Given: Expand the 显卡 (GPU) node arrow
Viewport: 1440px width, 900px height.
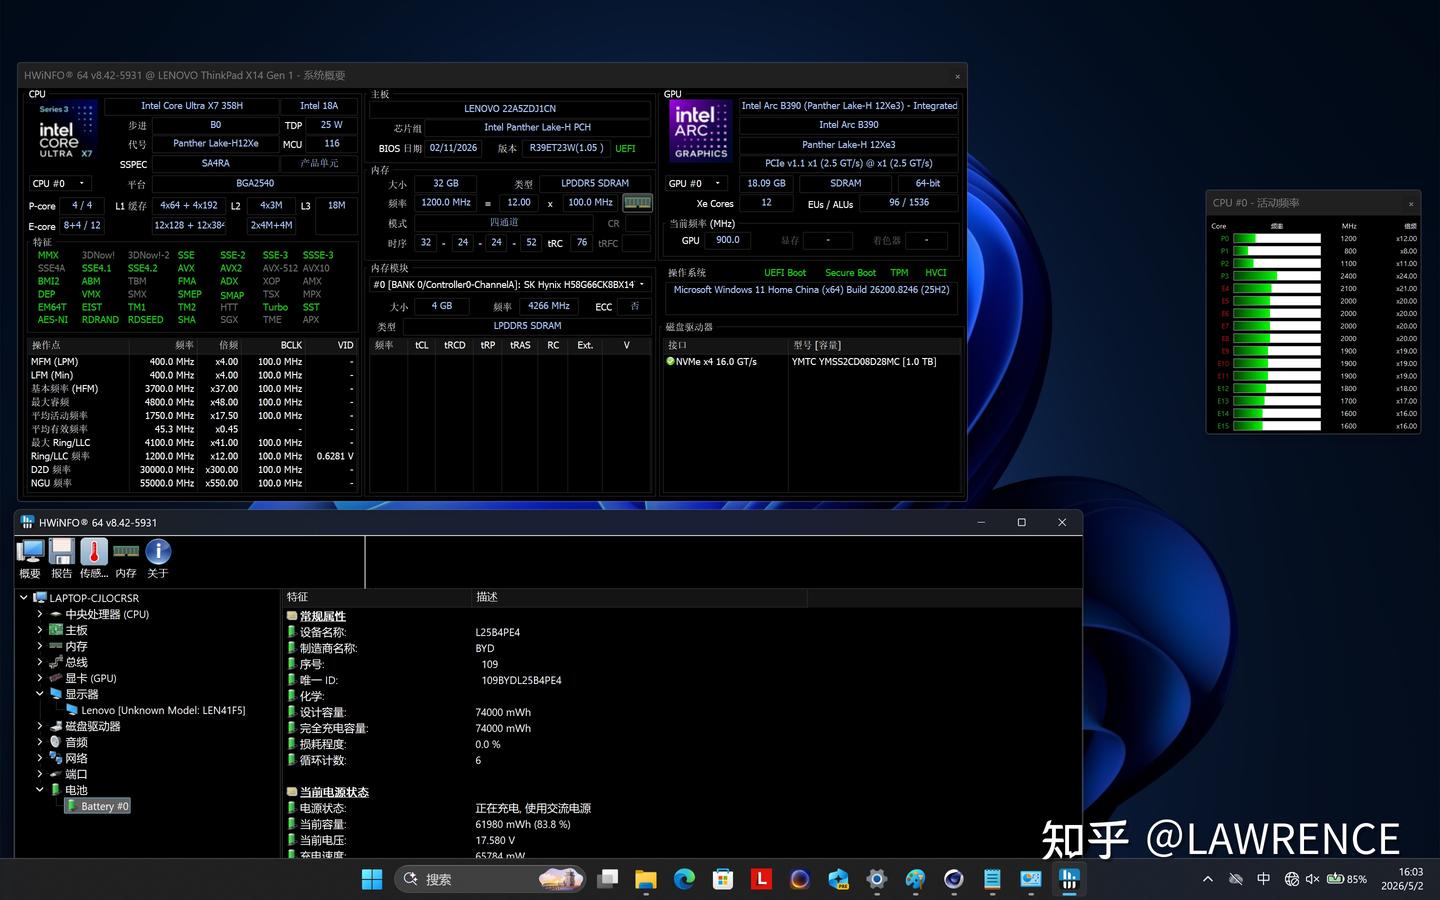Looking at the screenshot, I should click(x=40, y=678).
